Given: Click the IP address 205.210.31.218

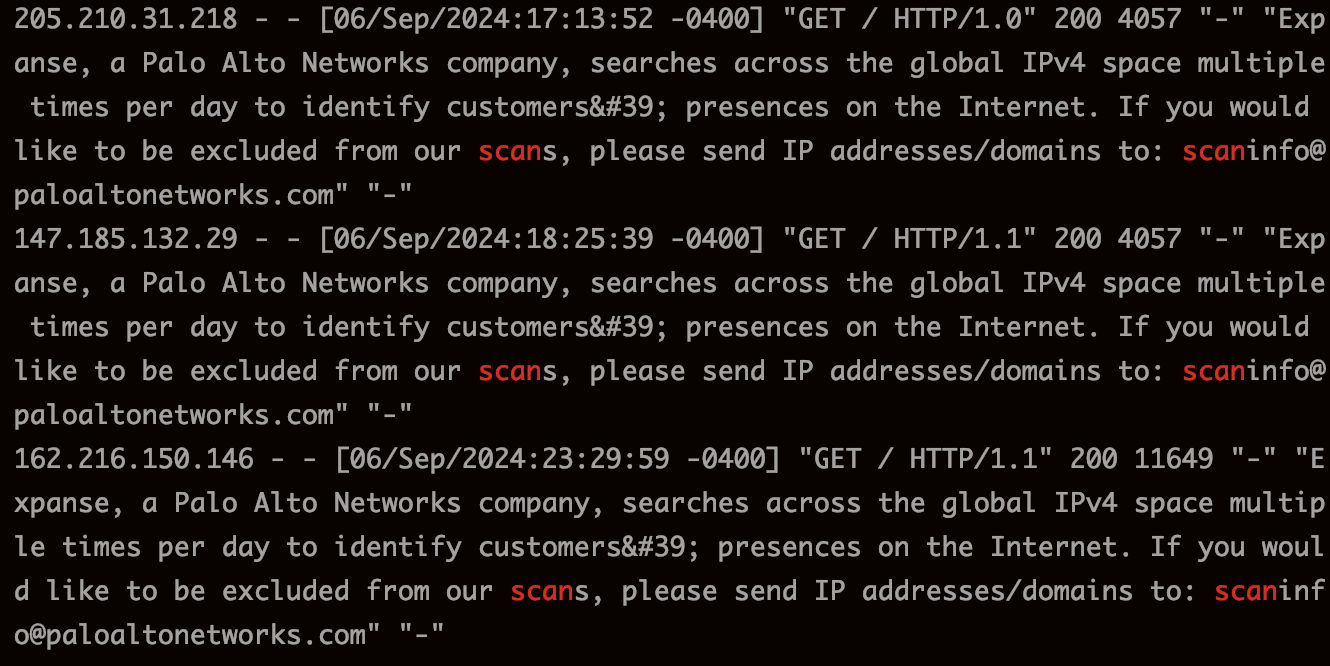Looking at the screenshot, I should 126,19.
